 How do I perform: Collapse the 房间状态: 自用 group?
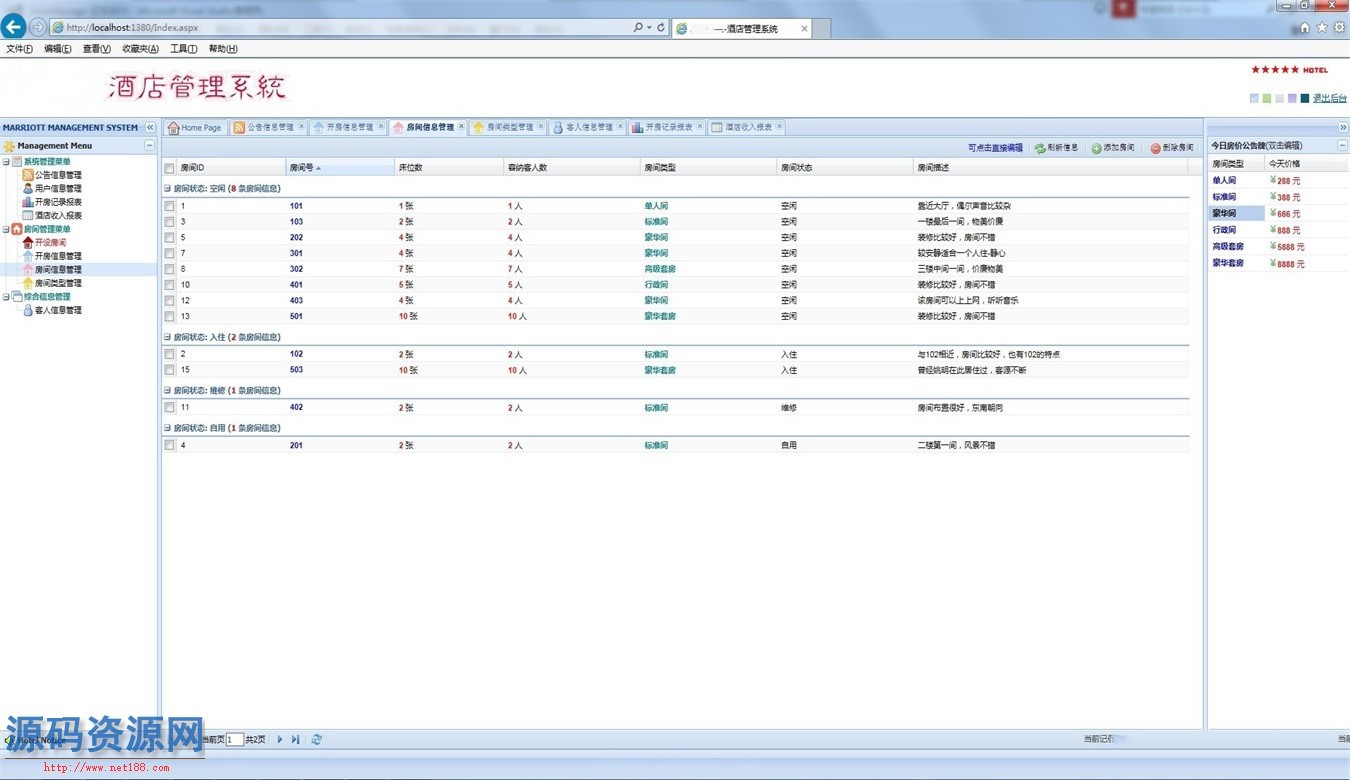[167, 428]
